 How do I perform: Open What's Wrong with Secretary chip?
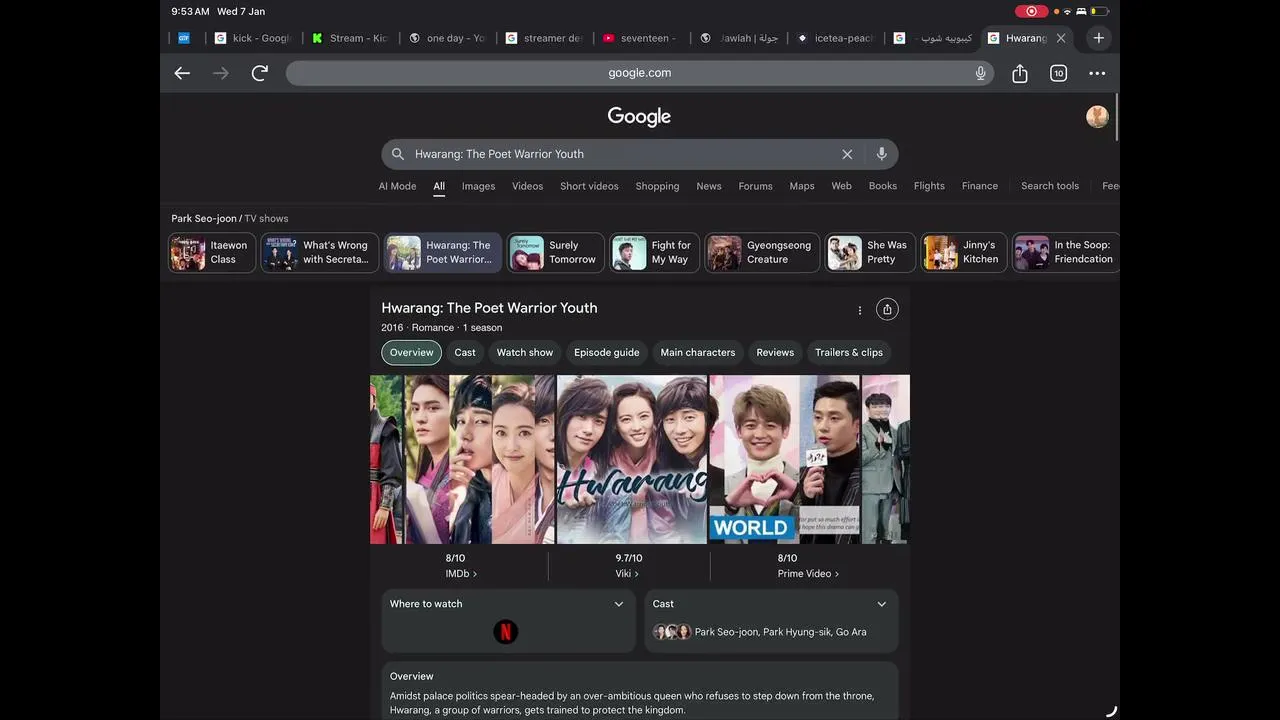pyautogui.click(x=320, y=253)
